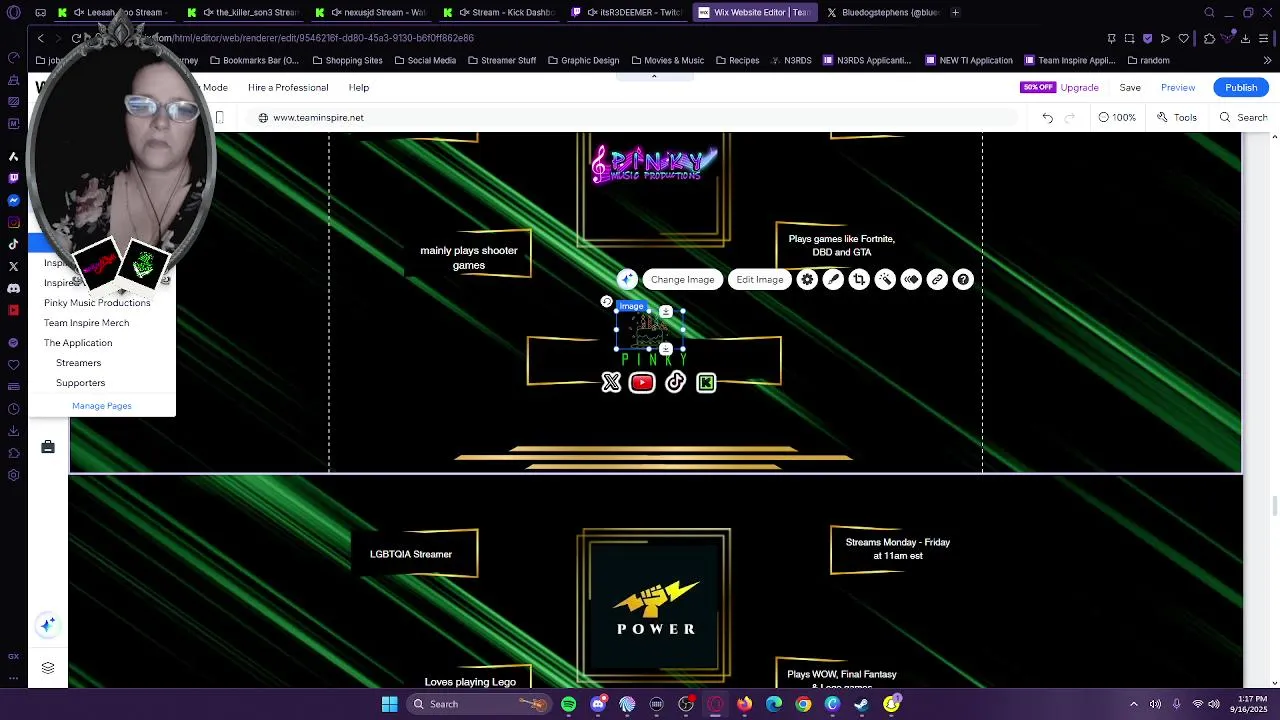The width and height of the screenshot is (1280, 720).
Task: Open Layers panel icon at bottom left
Action: pos(47,668)
